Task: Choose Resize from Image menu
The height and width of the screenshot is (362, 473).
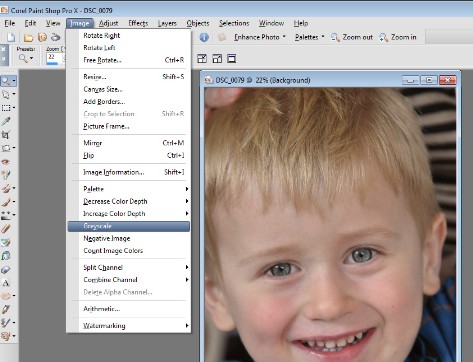Action: (129, 77)
